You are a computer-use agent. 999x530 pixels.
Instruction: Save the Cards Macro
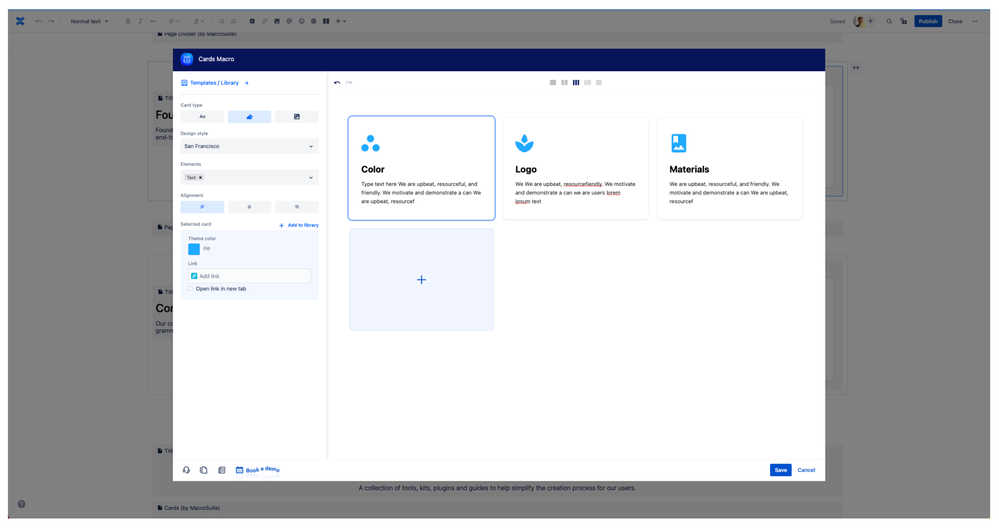(x=780, y=470)
